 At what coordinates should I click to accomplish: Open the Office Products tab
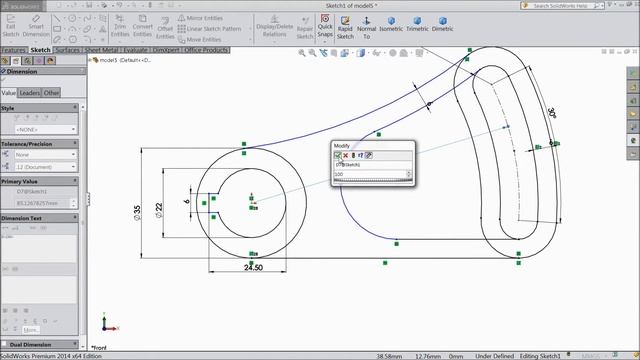tap(206, 50)
